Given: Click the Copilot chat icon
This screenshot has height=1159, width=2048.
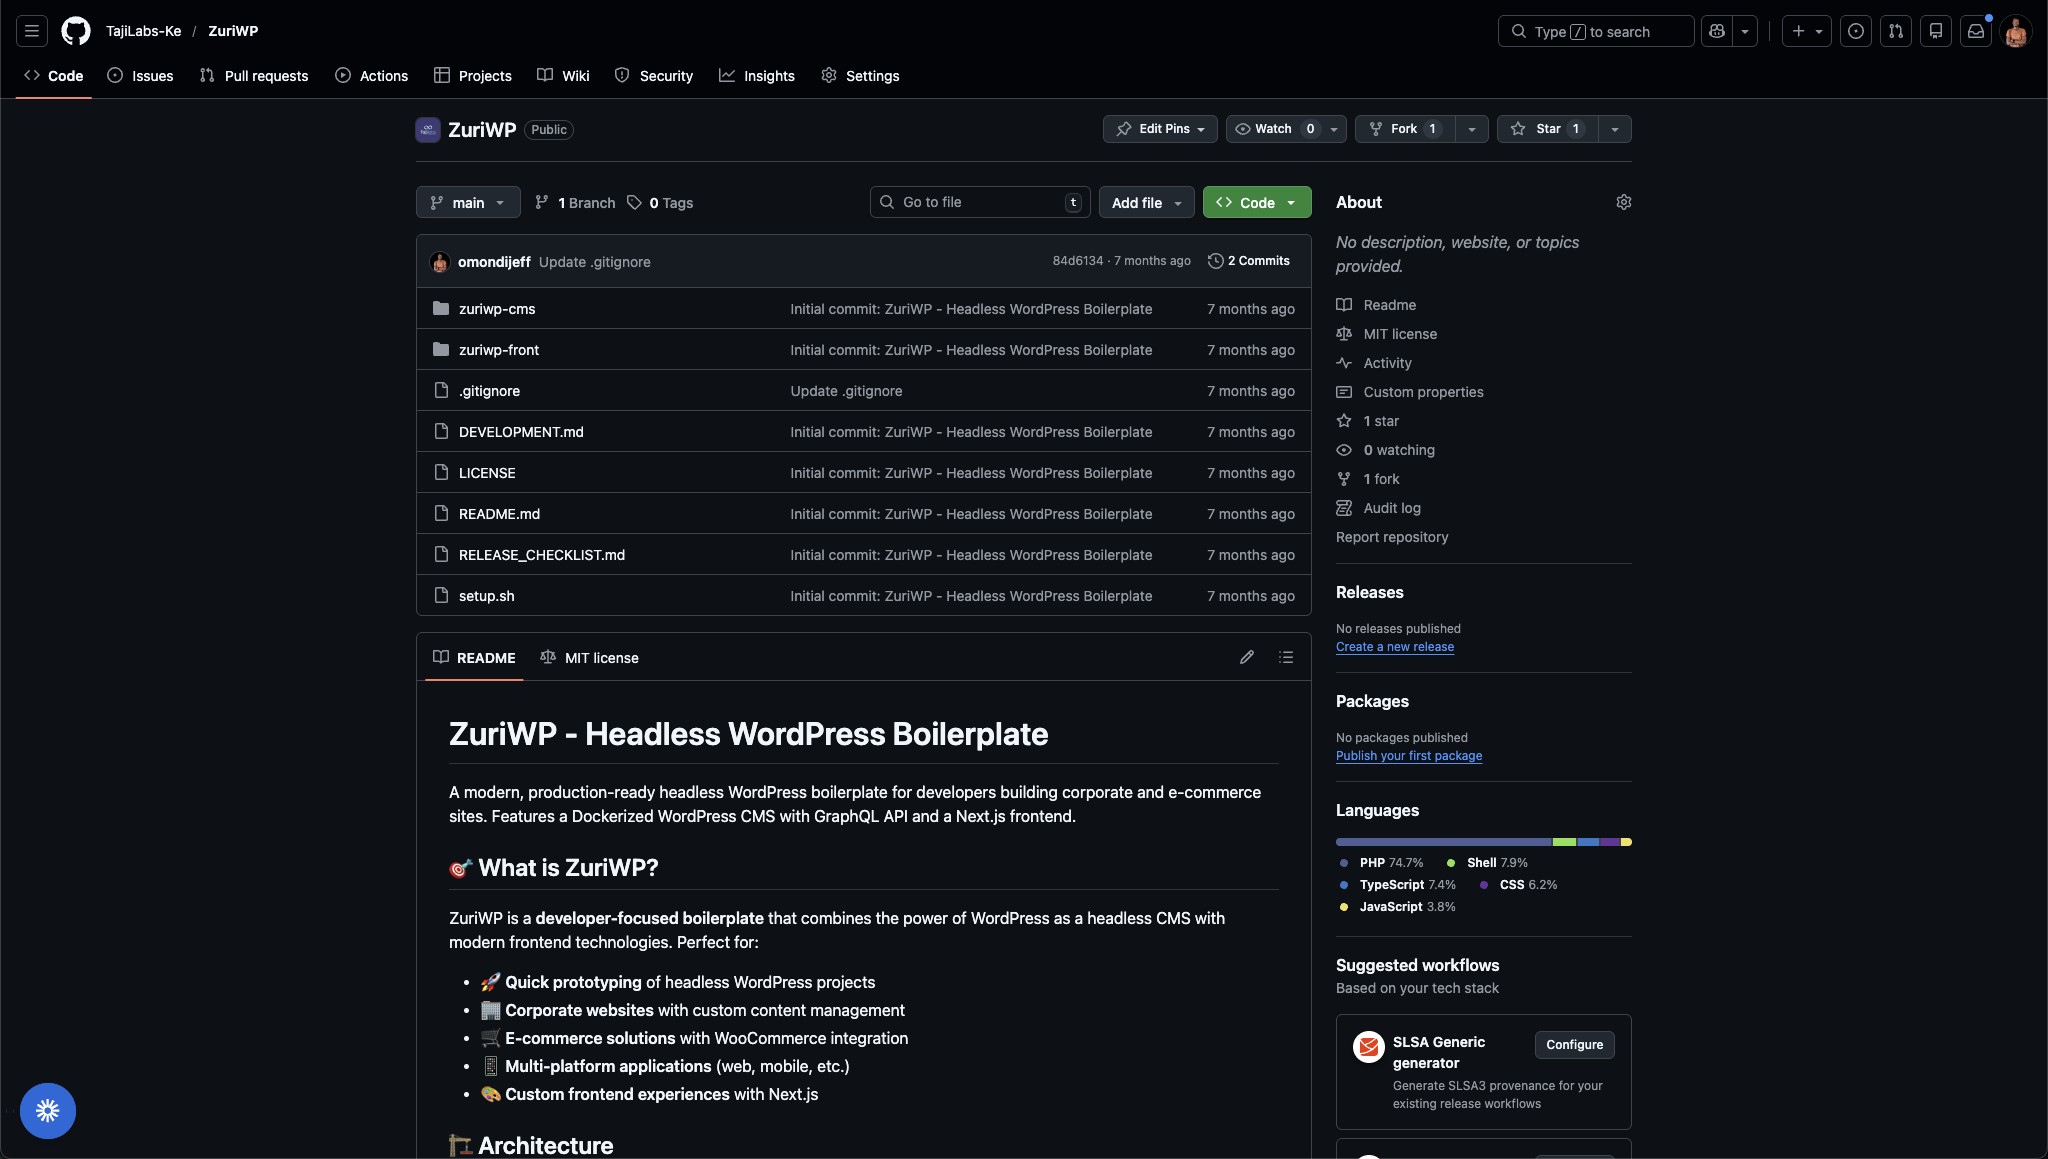Looking at the screenshot, I should 1717,31.
